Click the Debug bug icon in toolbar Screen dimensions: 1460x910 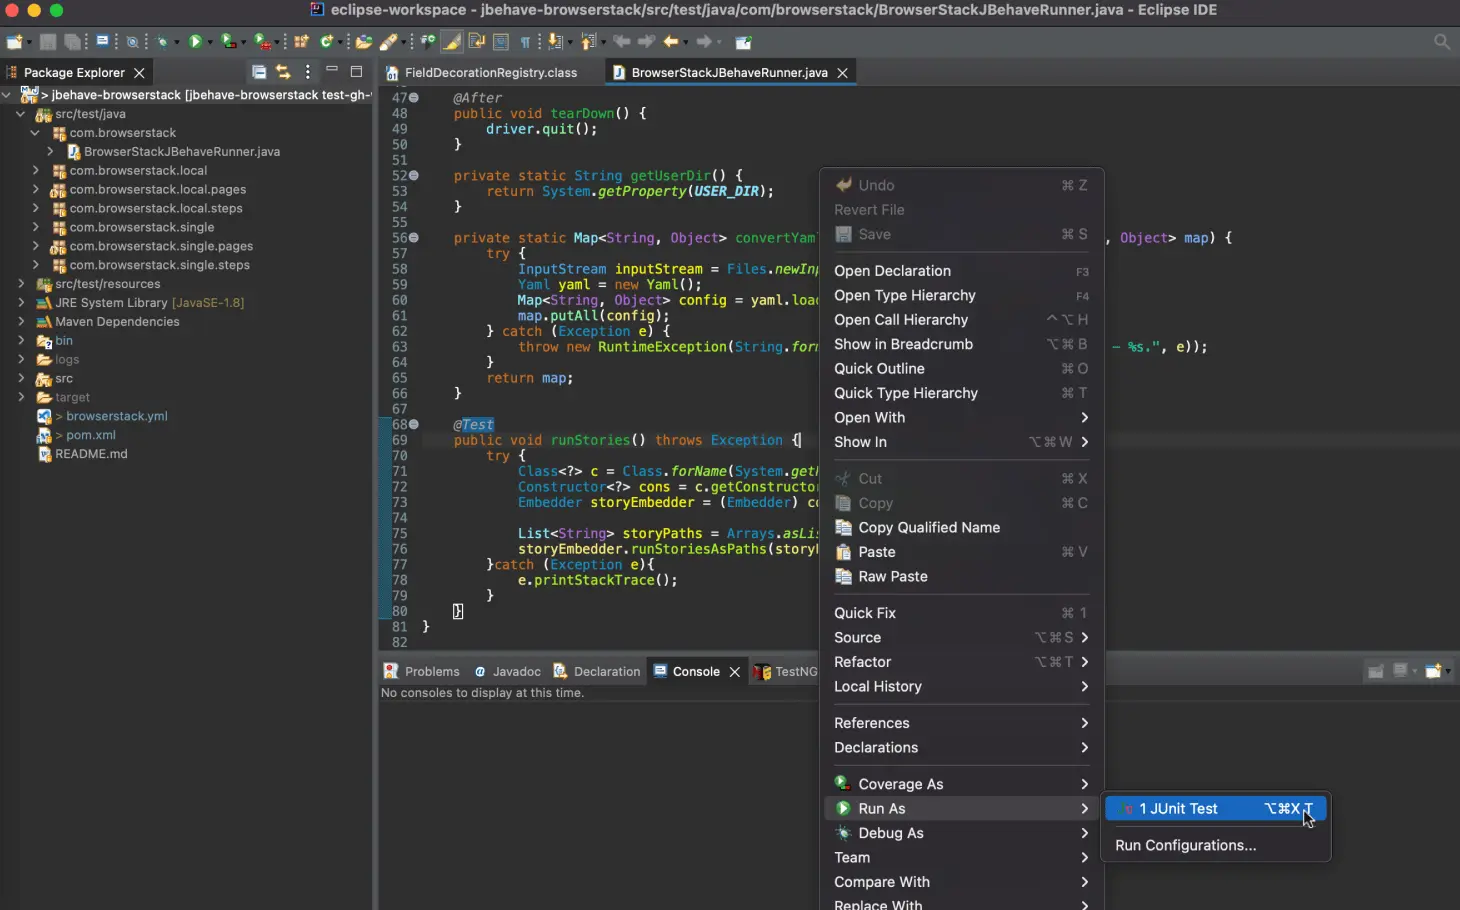tap(161, 42)
